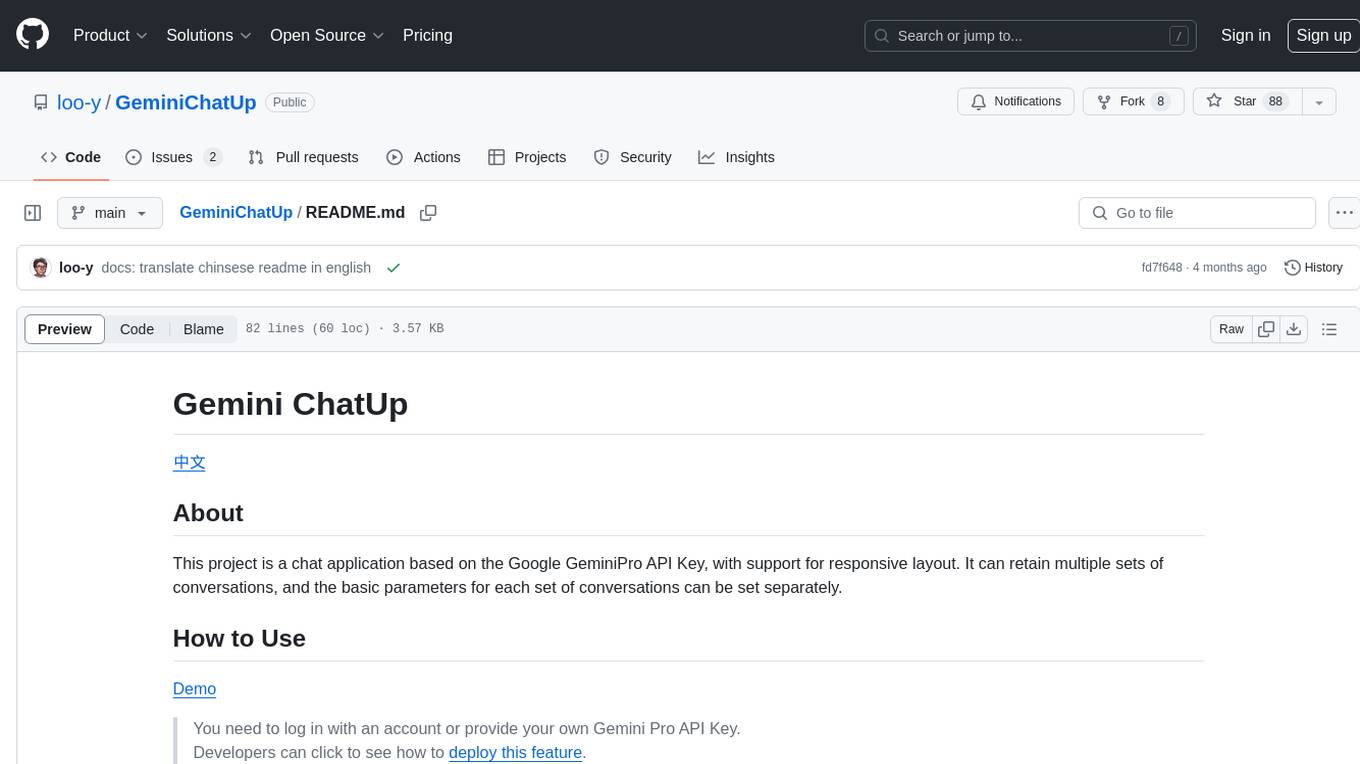Expand the Open Source menu
The height and width of the screenshot is (764, 1360).
tap(327, 35)
